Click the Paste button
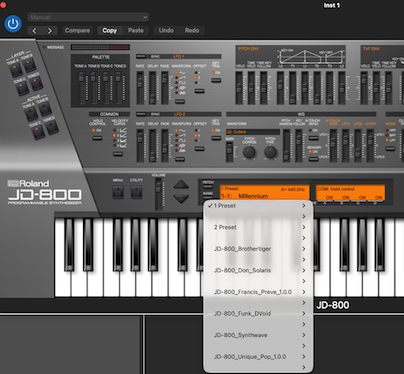Image resolution: width=404 pixels, height=374 pixels. 136,31
